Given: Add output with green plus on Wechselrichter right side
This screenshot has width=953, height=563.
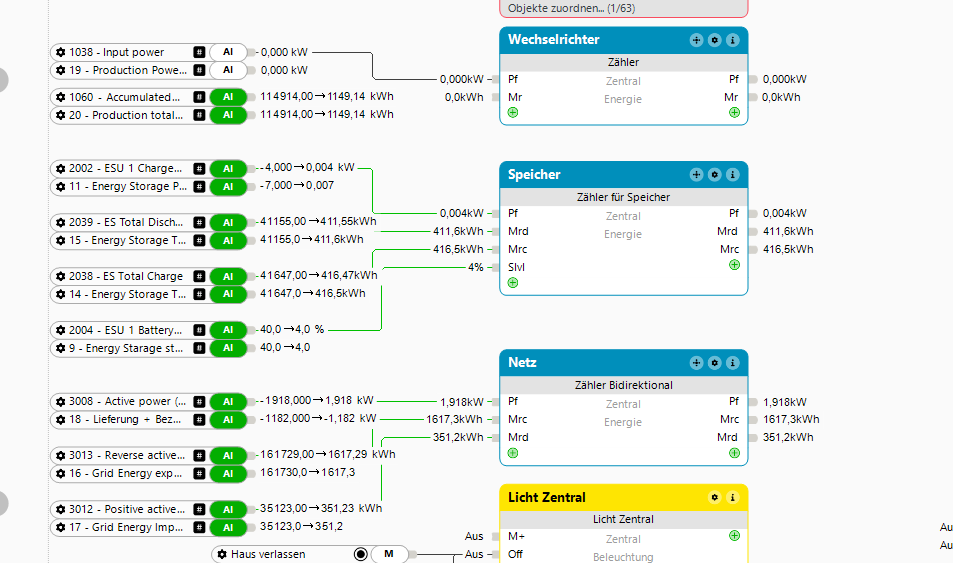Looking at the screenshot, I should point(734,112).
